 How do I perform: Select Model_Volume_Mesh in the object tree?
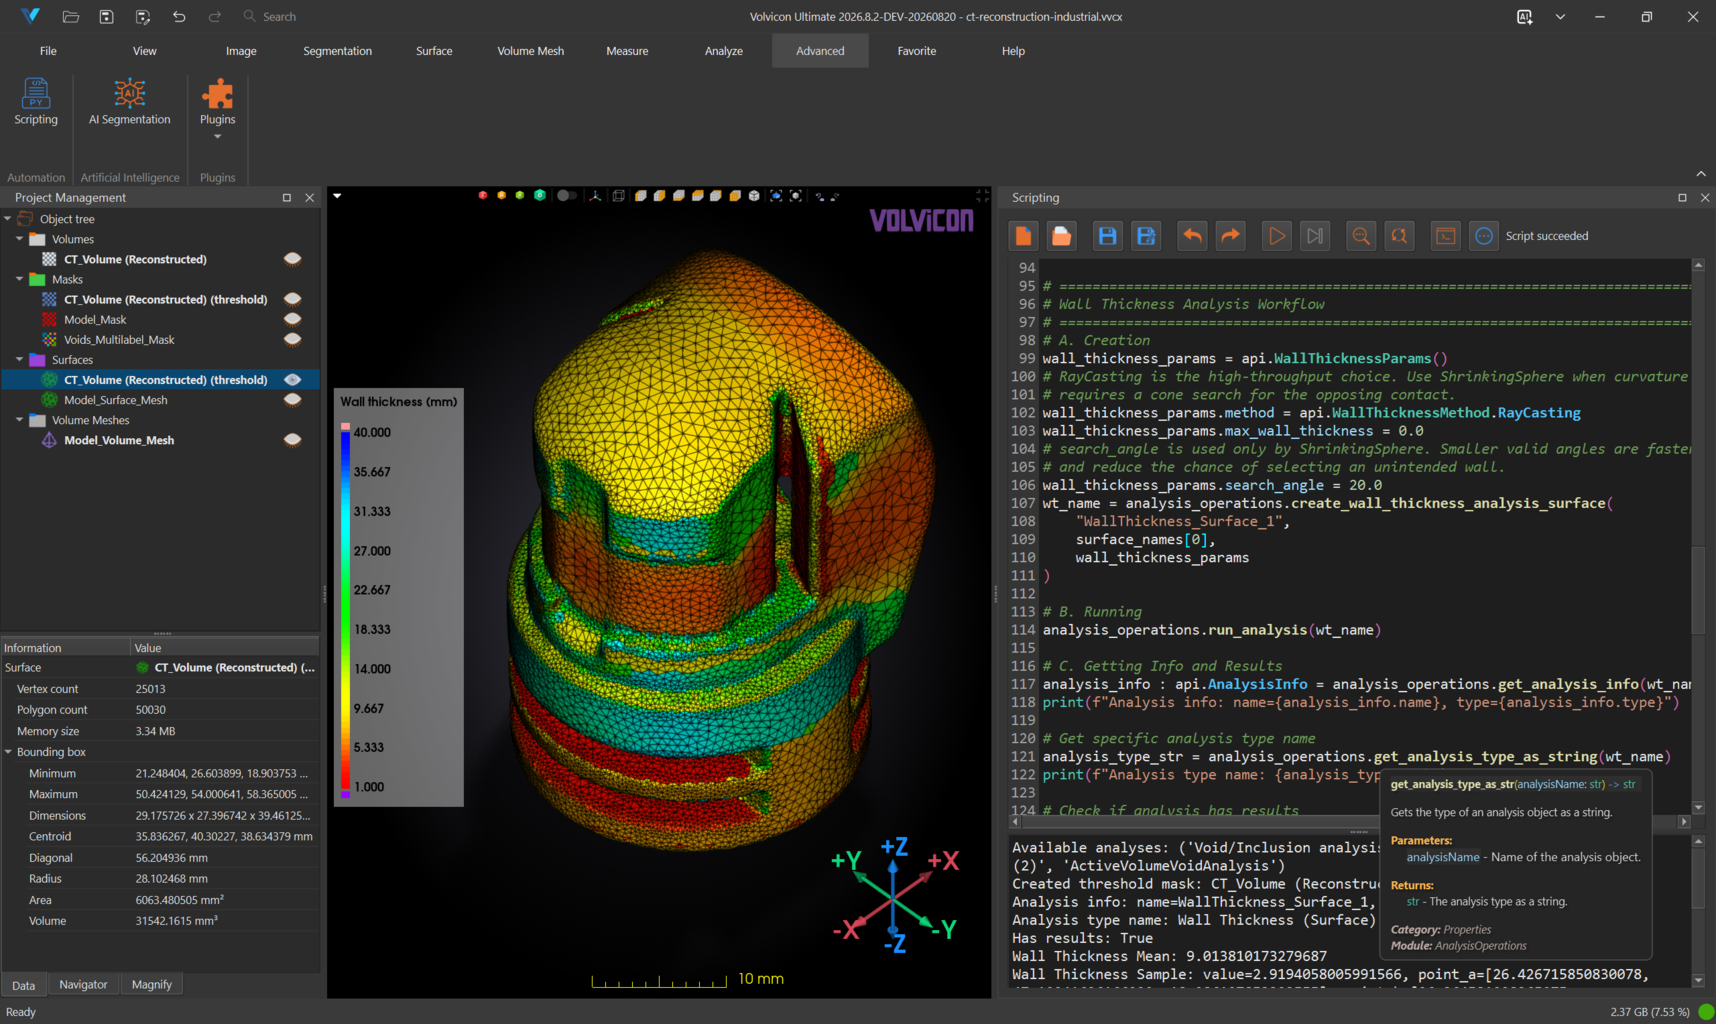119,440
